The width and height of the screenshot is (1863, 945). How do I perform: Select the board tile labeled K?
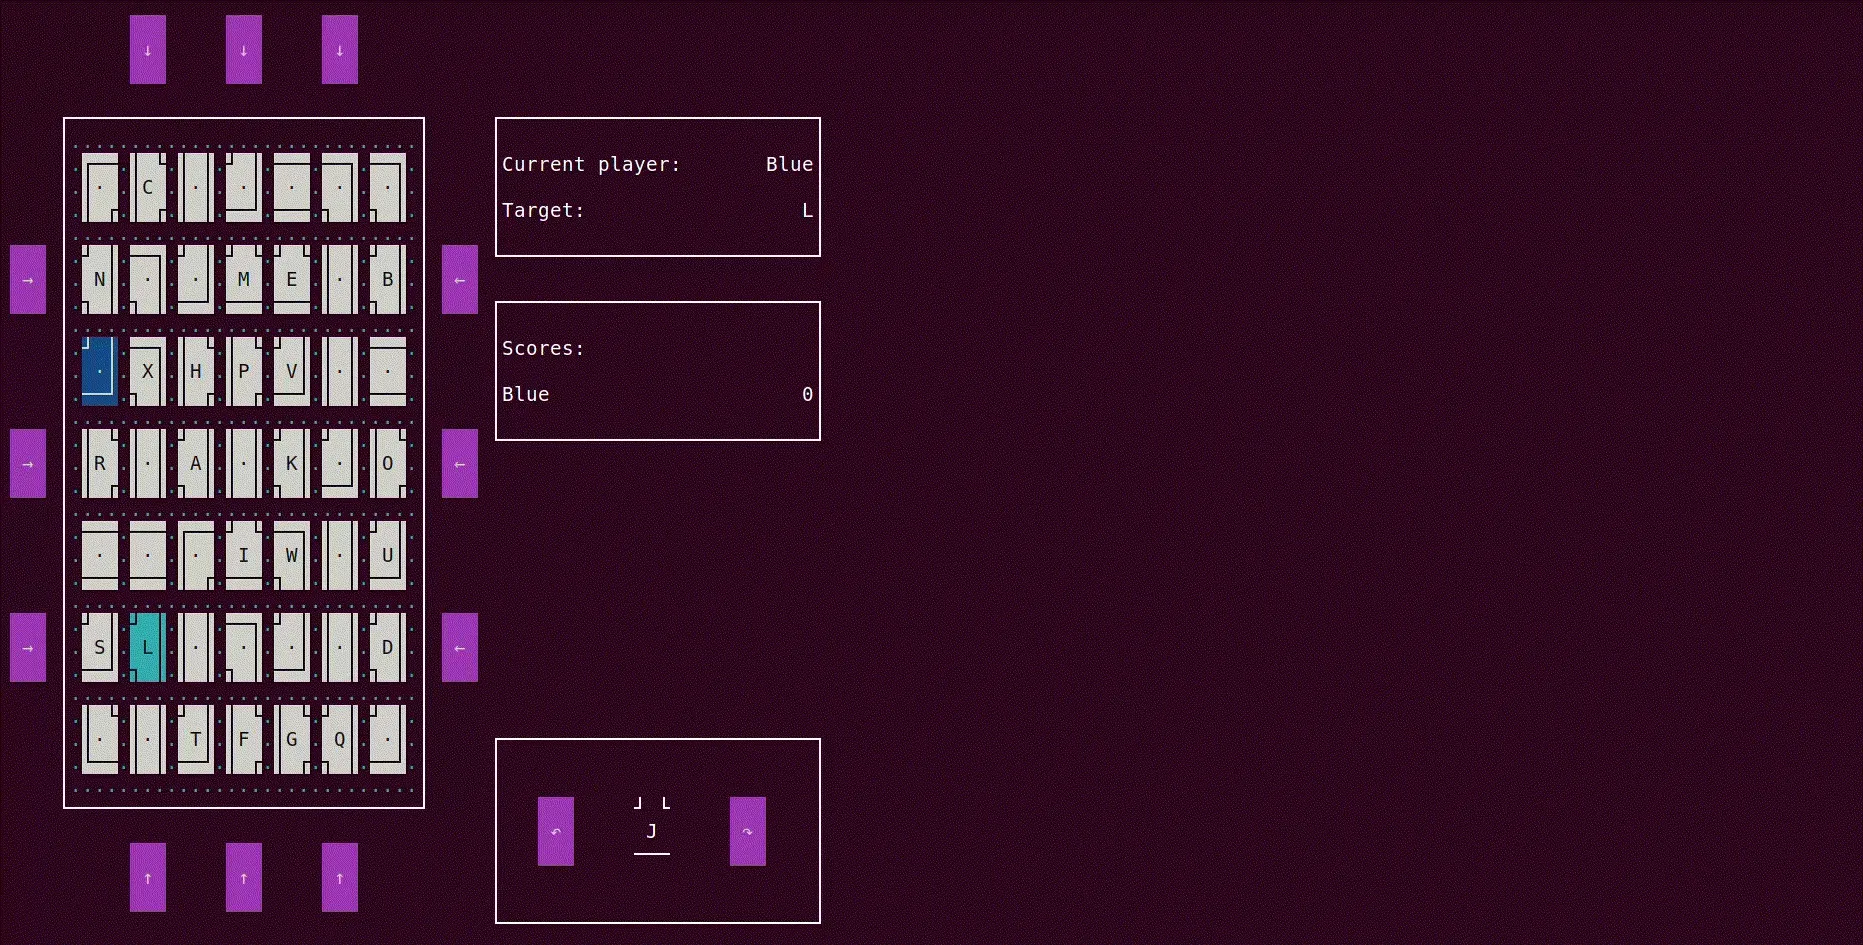[x=292, y=464]
